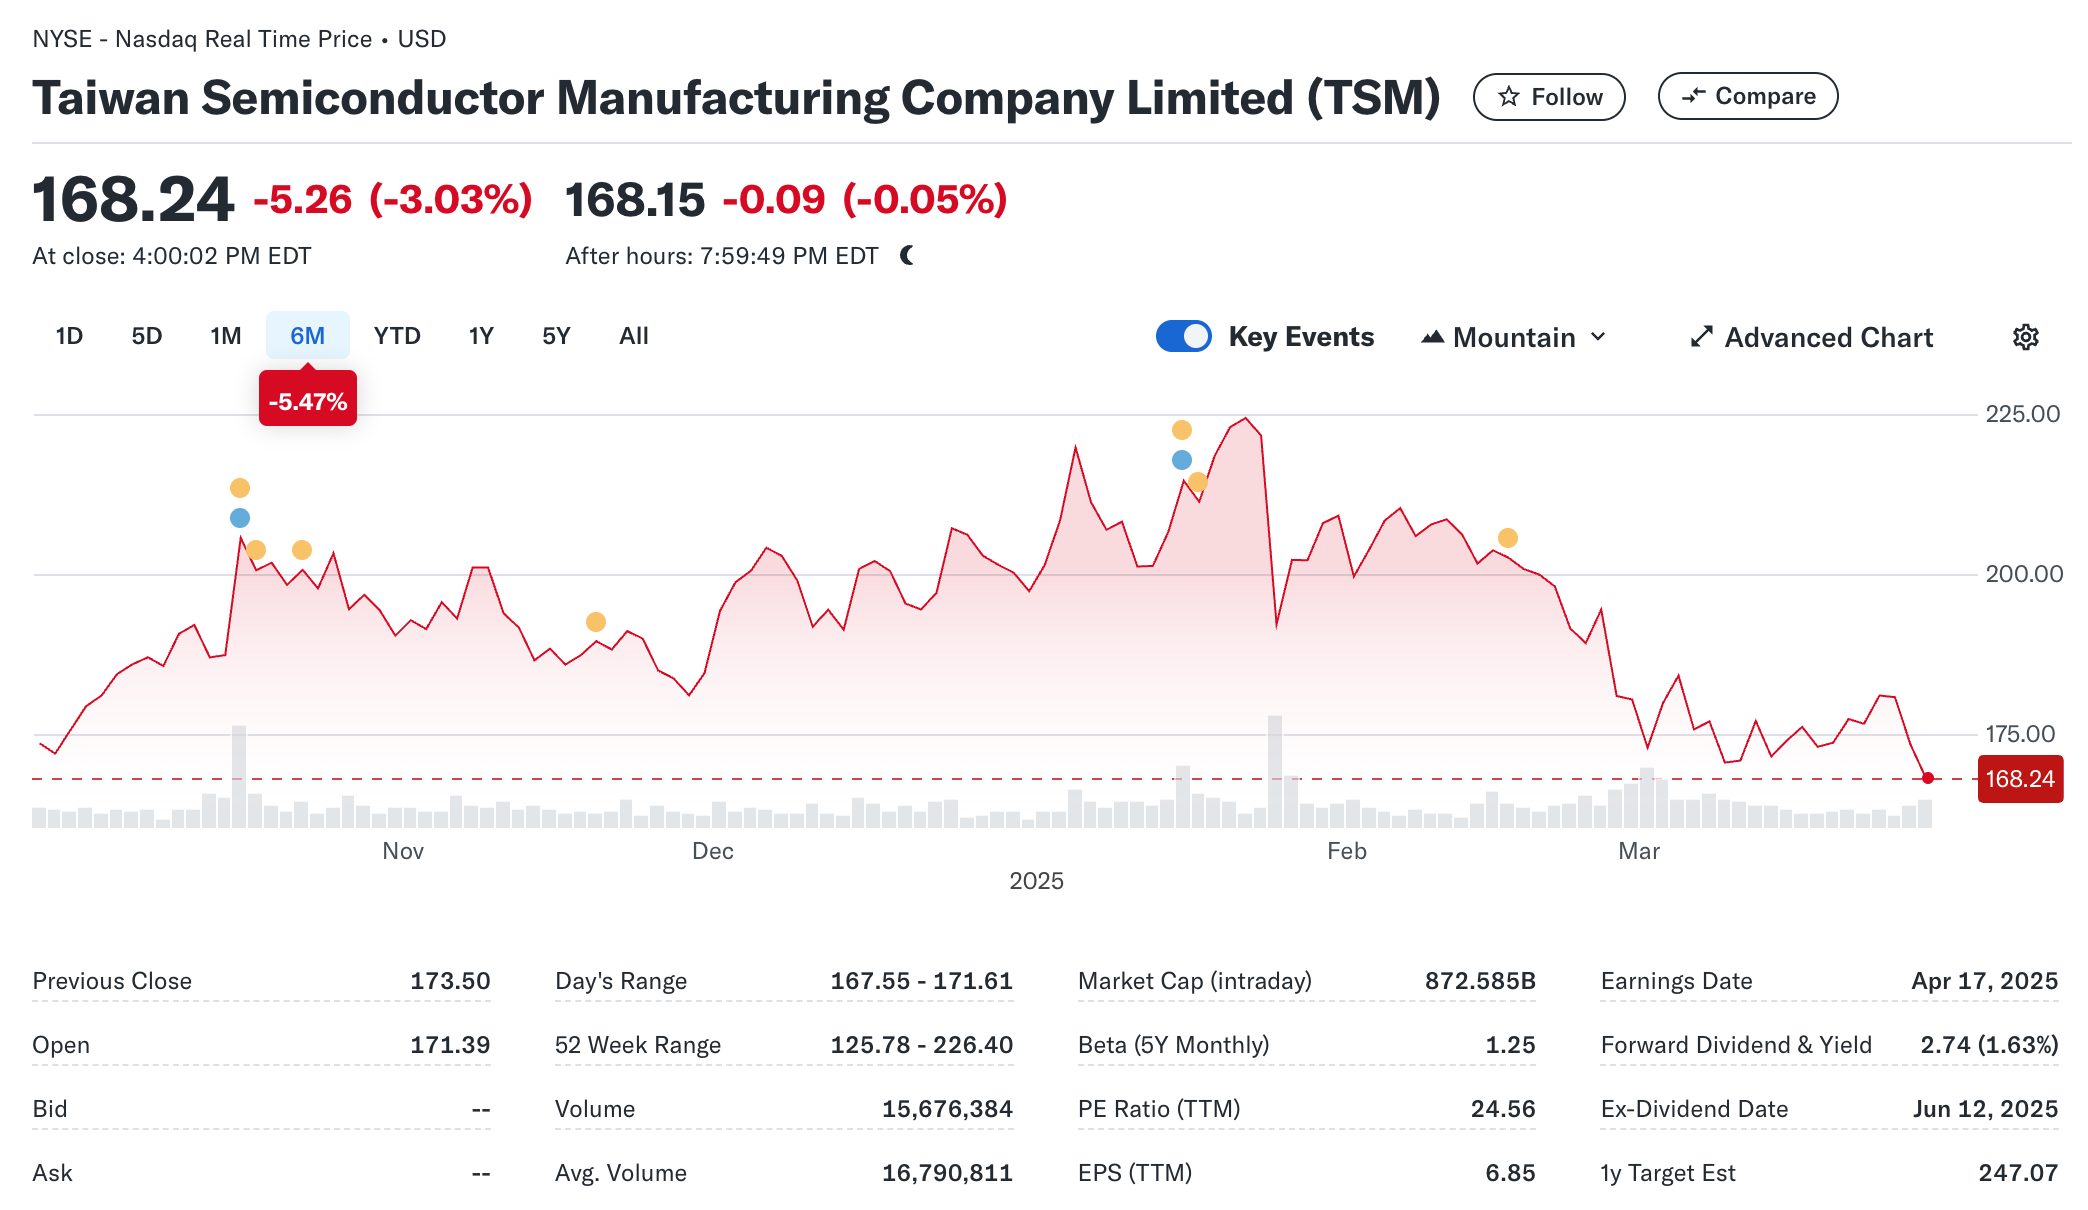Image resolution: width=2088 pixels, height=1210 pixels.
Task: Select the 1D time range tab
Action: pyautogui.click(x=69, y=336)
